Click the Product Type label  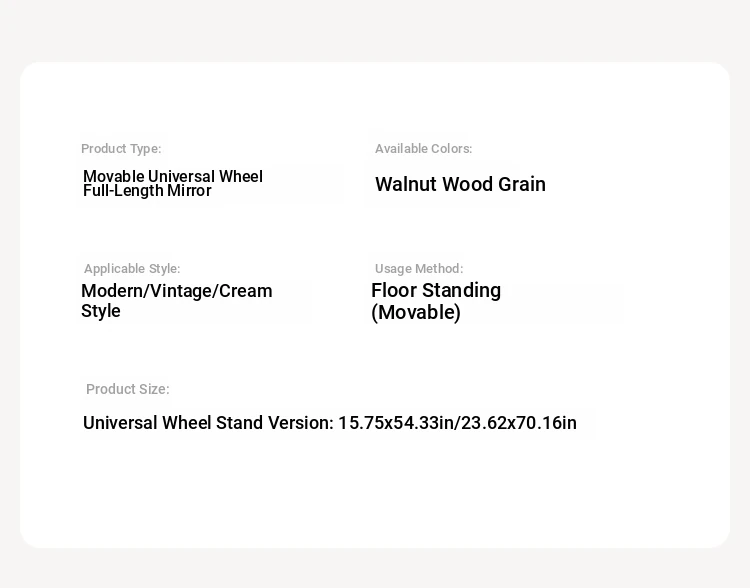click(121, 149)
